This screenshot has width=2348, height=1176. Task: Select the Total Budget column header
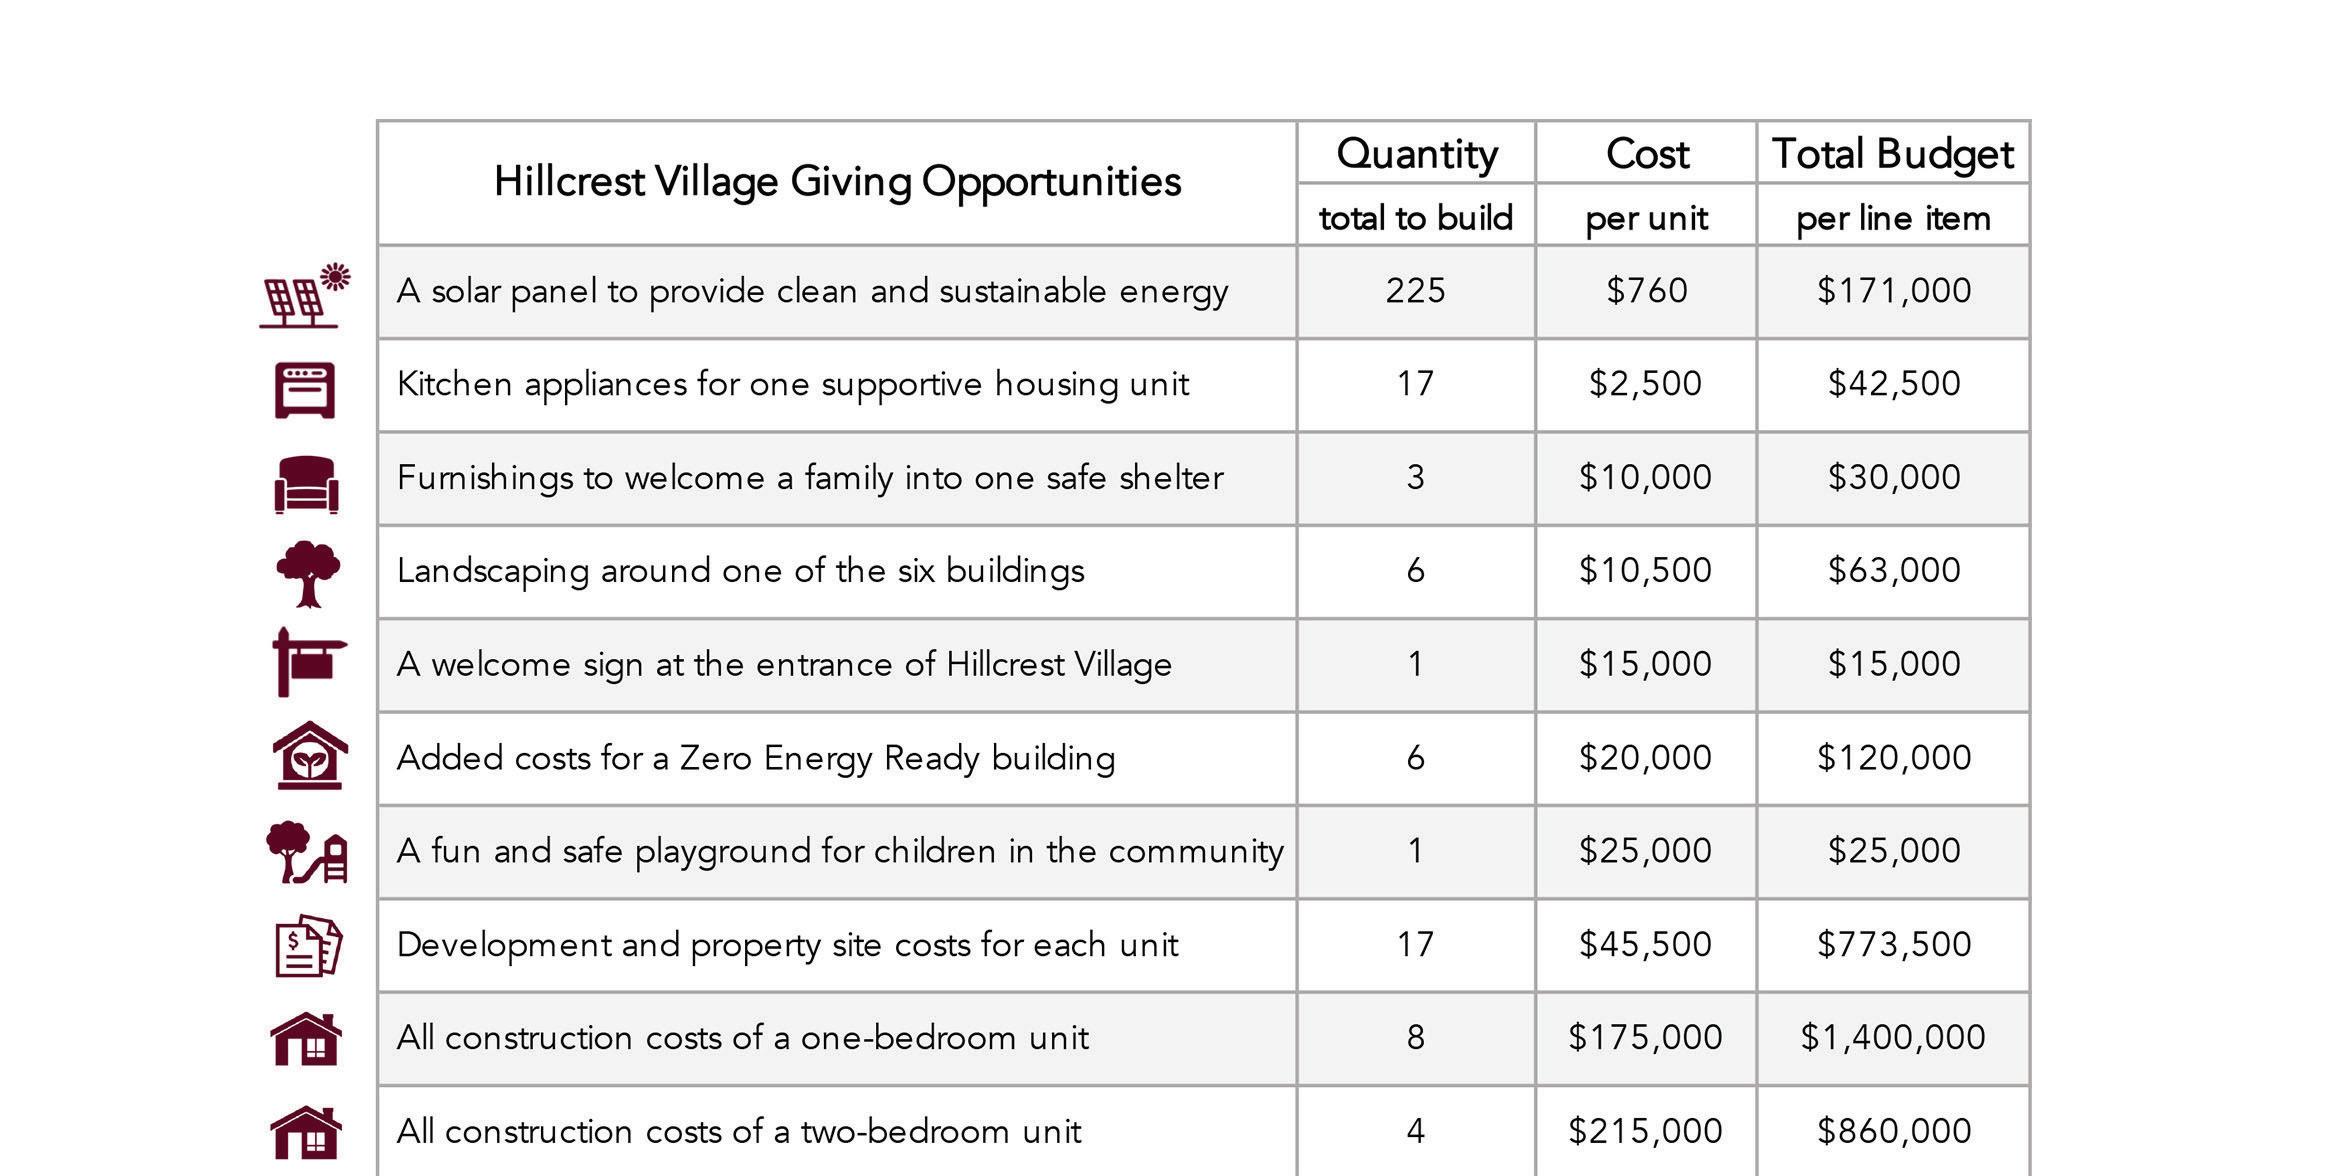click(1893, 154)
